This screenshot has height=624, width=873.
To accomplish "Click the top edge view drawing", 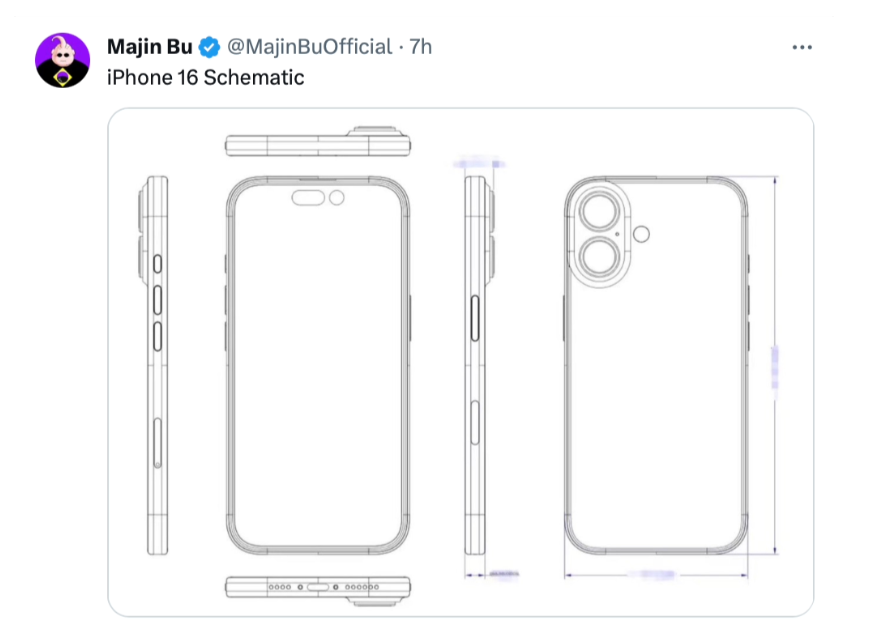I will [x=318, y=142].
